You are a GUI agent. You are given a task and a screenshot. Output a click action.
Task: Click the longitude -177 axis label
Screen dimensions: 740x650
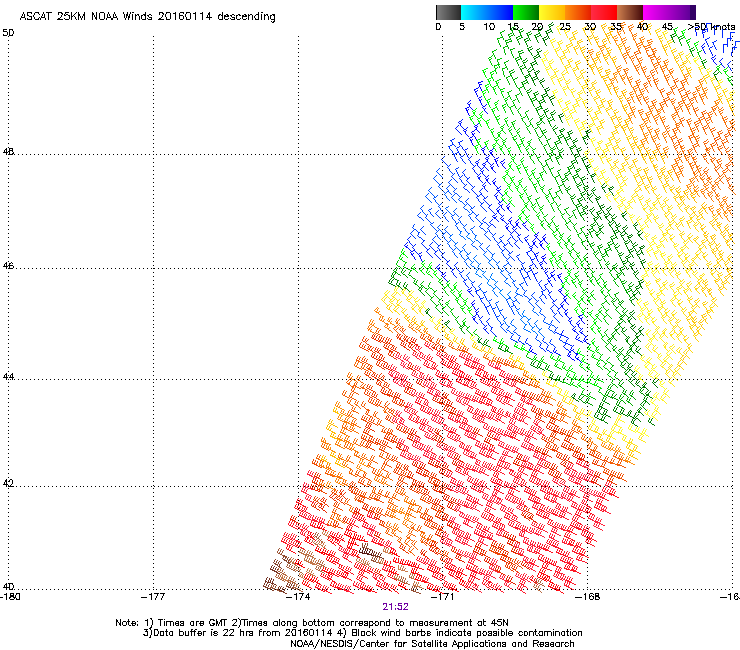(x=153, y=597)
